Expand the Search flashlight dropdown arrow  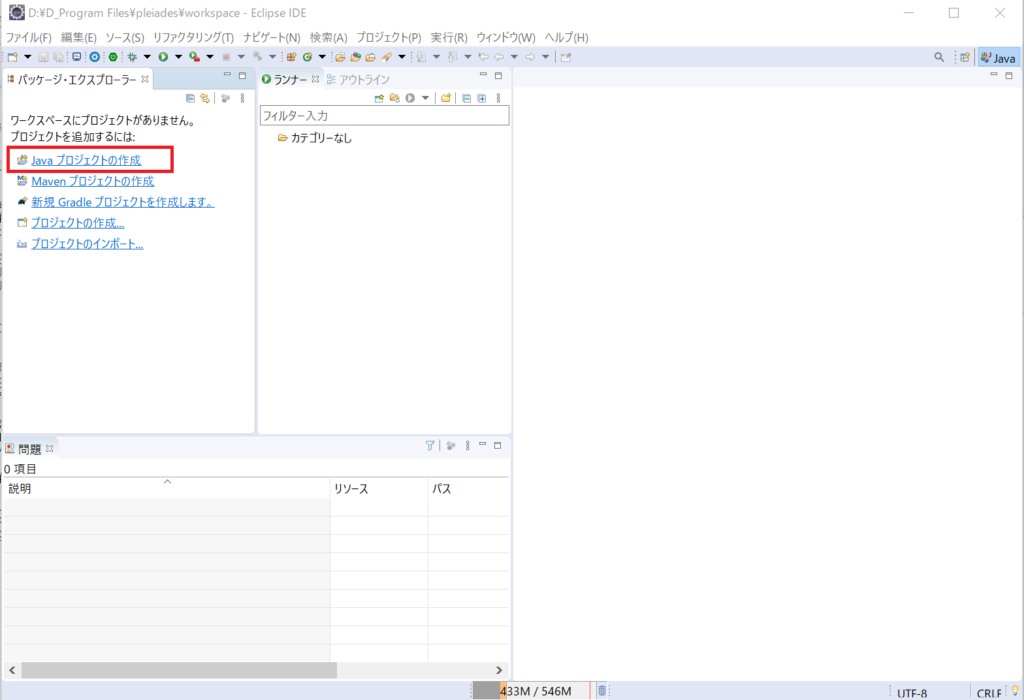[x=402, y=57]
